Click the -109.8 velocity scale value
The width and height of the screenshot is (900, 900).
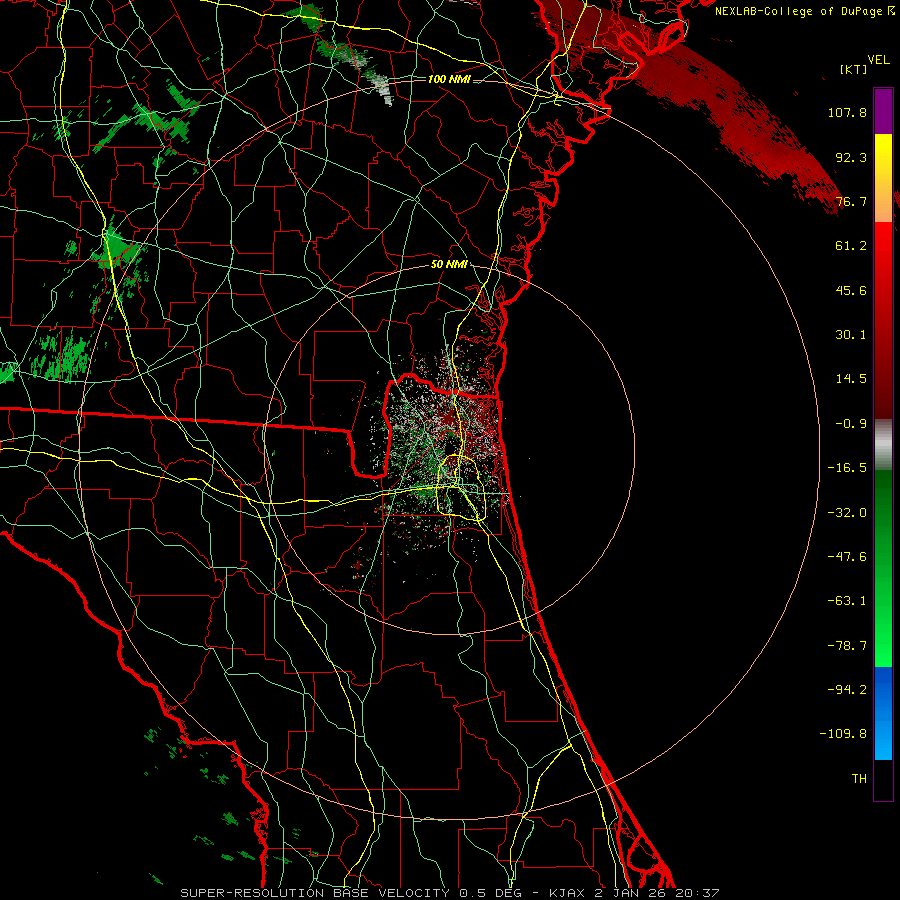(x=843, y=734)
